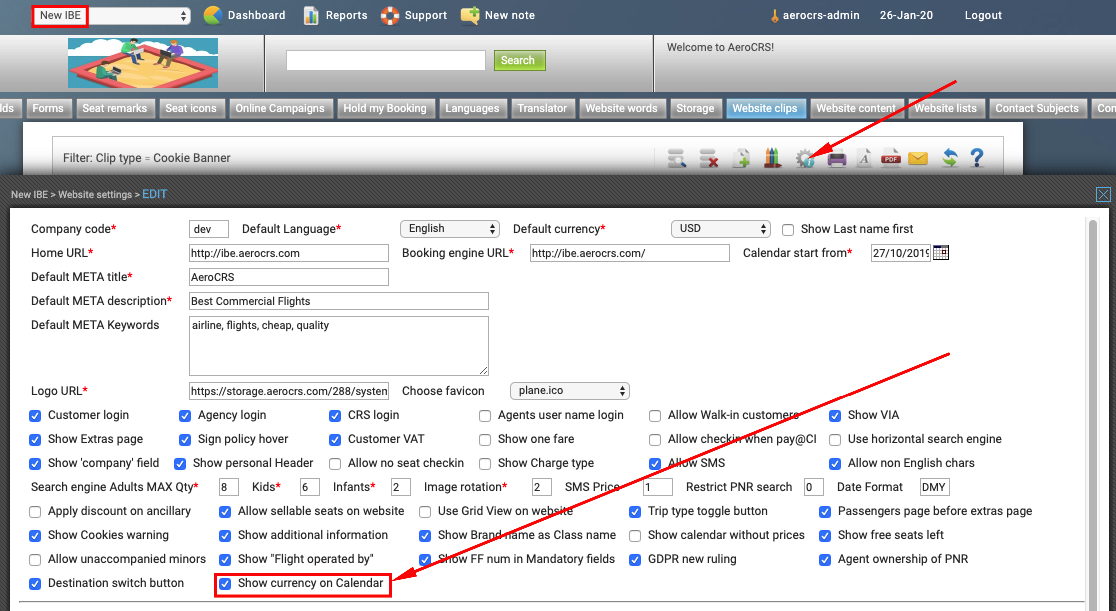Click the clear filter database icon
Image resolution: width=1116 pixels, height=611 pixels.
708,158
